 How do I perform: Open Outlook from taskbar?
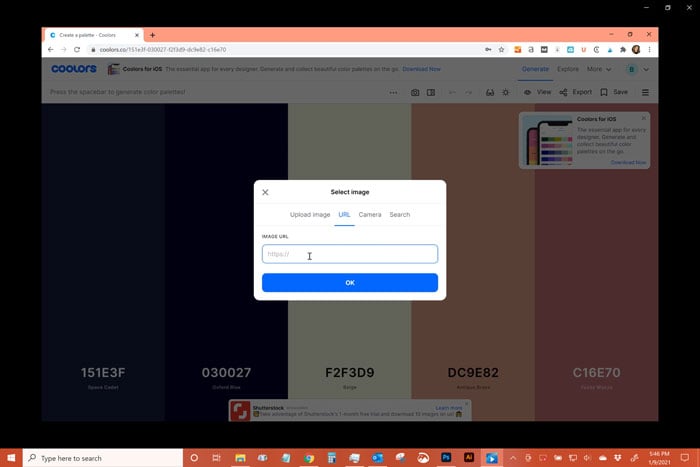click(377, 458)
